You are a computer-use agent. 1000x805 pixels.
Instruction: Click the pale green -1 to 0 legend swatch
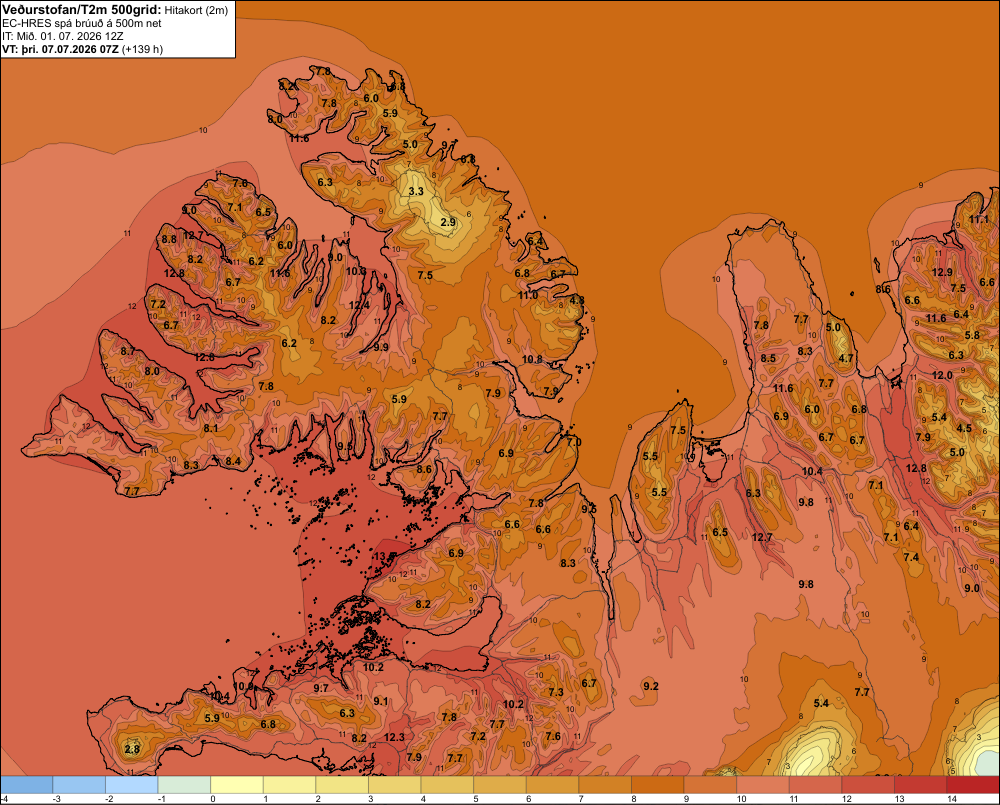point(184,785)
